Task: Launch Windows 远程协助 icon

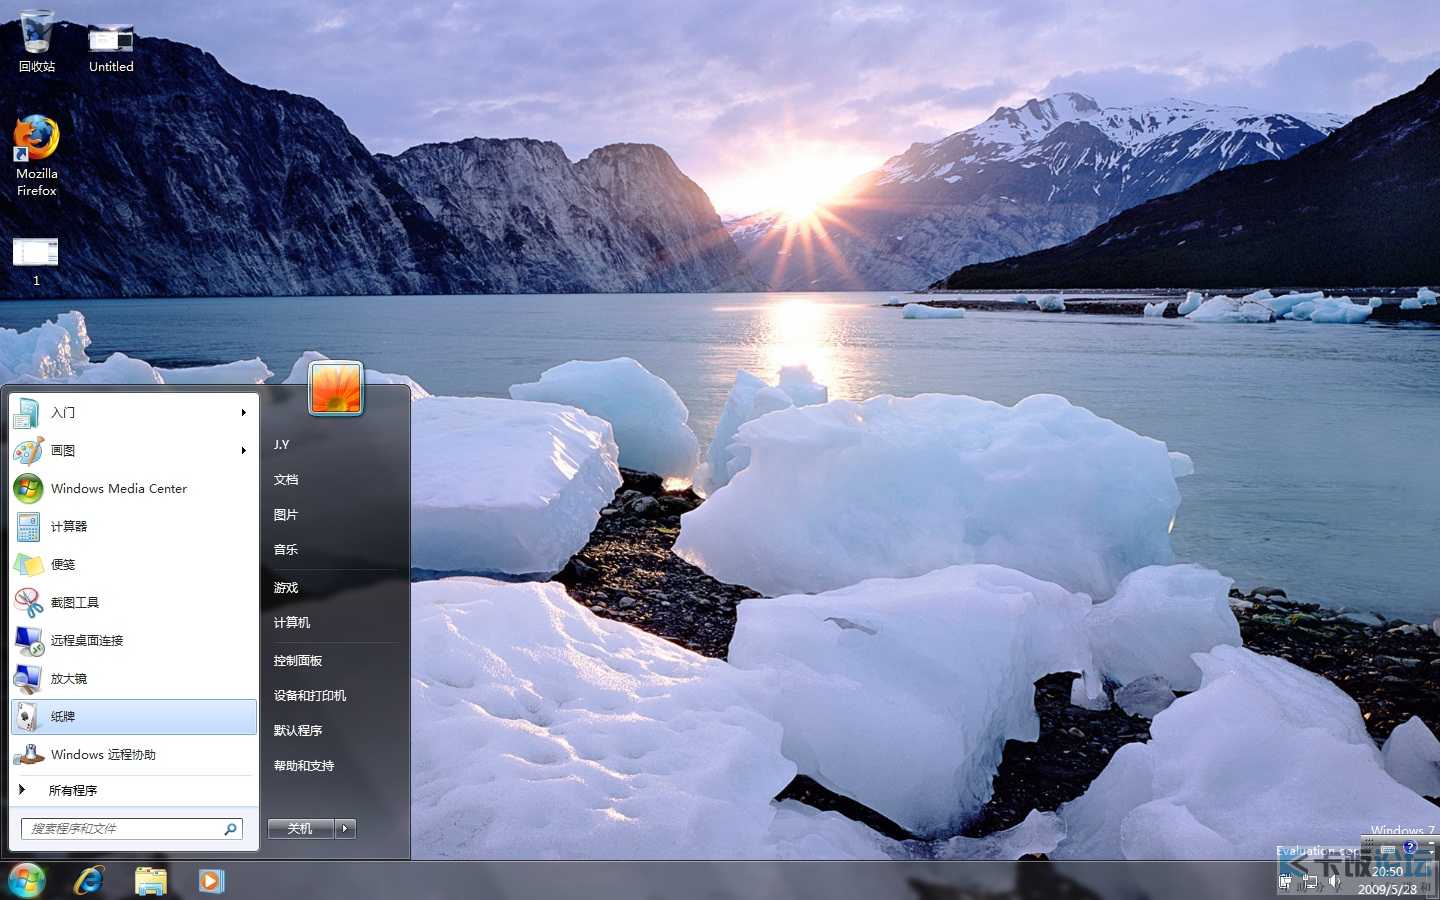Action: 27,754
